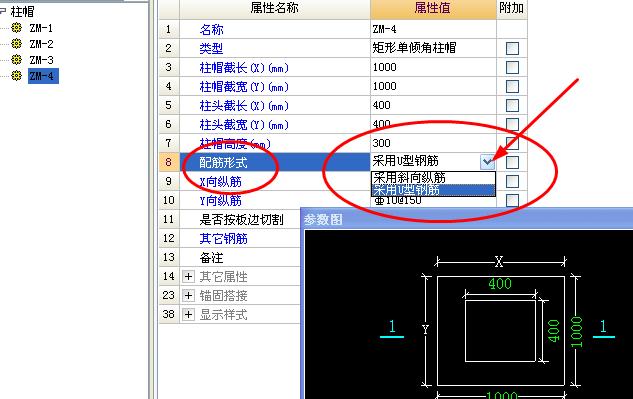Collapse the 柱帽 tree root node
This screenshot has height=399, width=633.
pyautogui.click(x=3, y=11)
